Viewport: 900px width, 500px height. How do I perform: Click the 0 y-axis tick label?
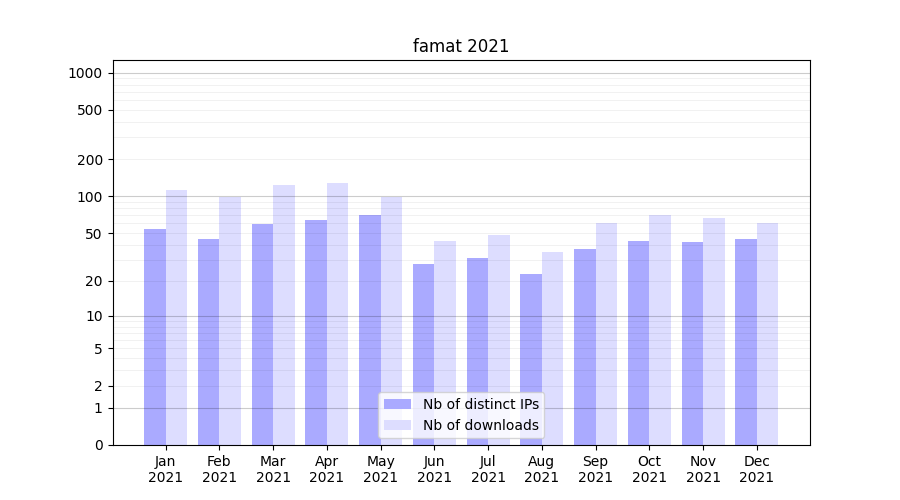(x=98, y=445)
